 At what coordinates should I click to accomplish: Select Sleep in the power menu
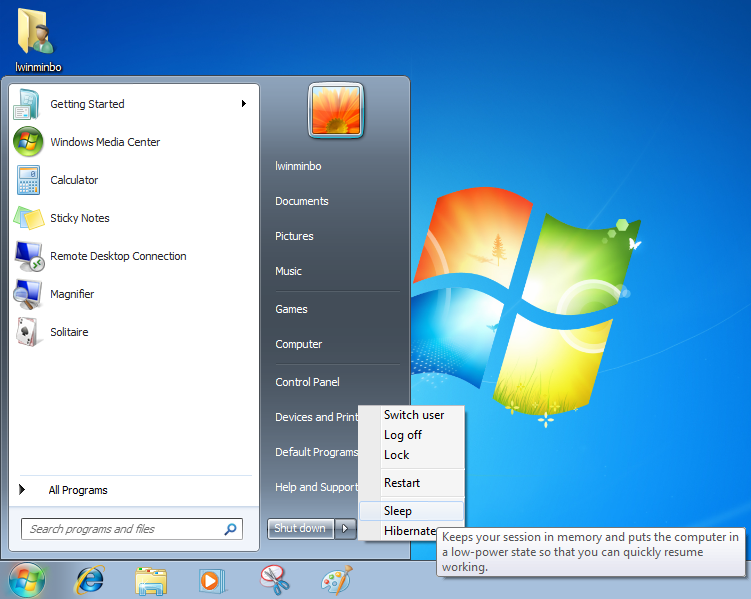click(x=411, y=511)
